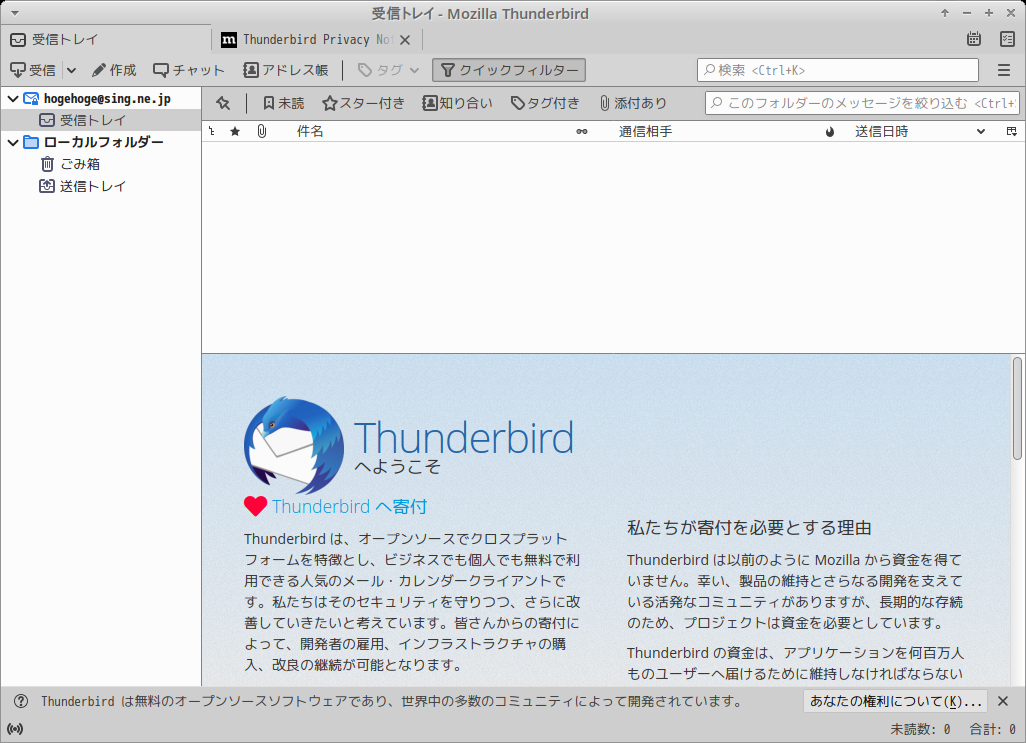Viewport: 1026px width, 743px height.
Task: Click the red heart donate icon
Action: tap(255, 506)
